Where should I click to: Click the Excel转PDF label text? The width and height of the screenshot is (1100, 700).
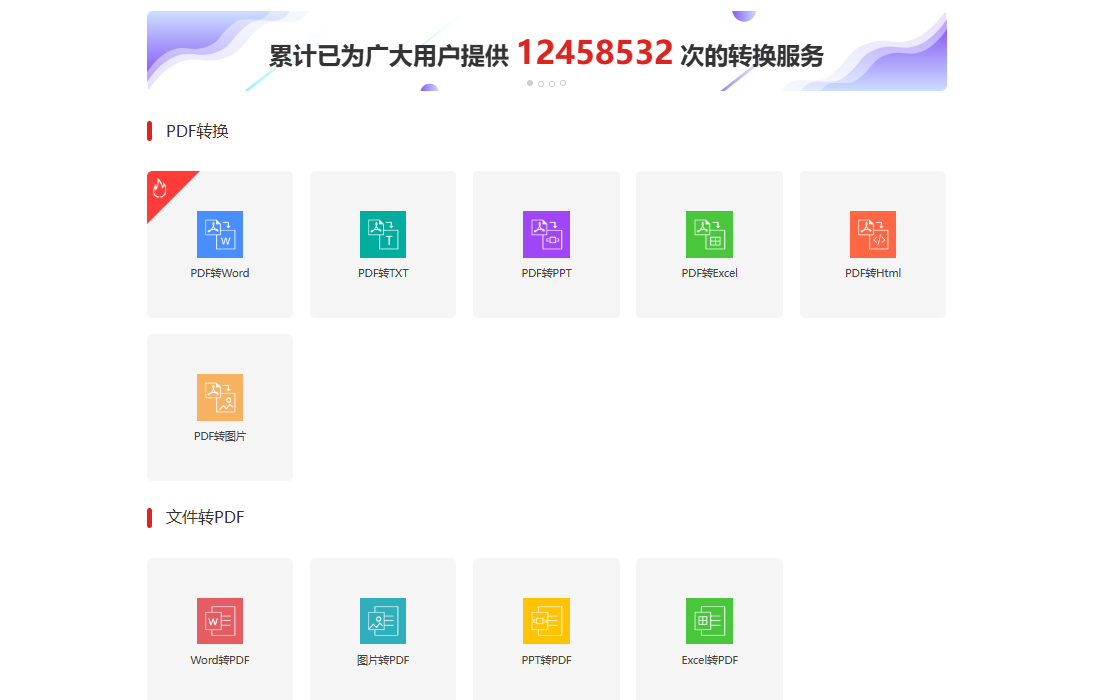709,660
